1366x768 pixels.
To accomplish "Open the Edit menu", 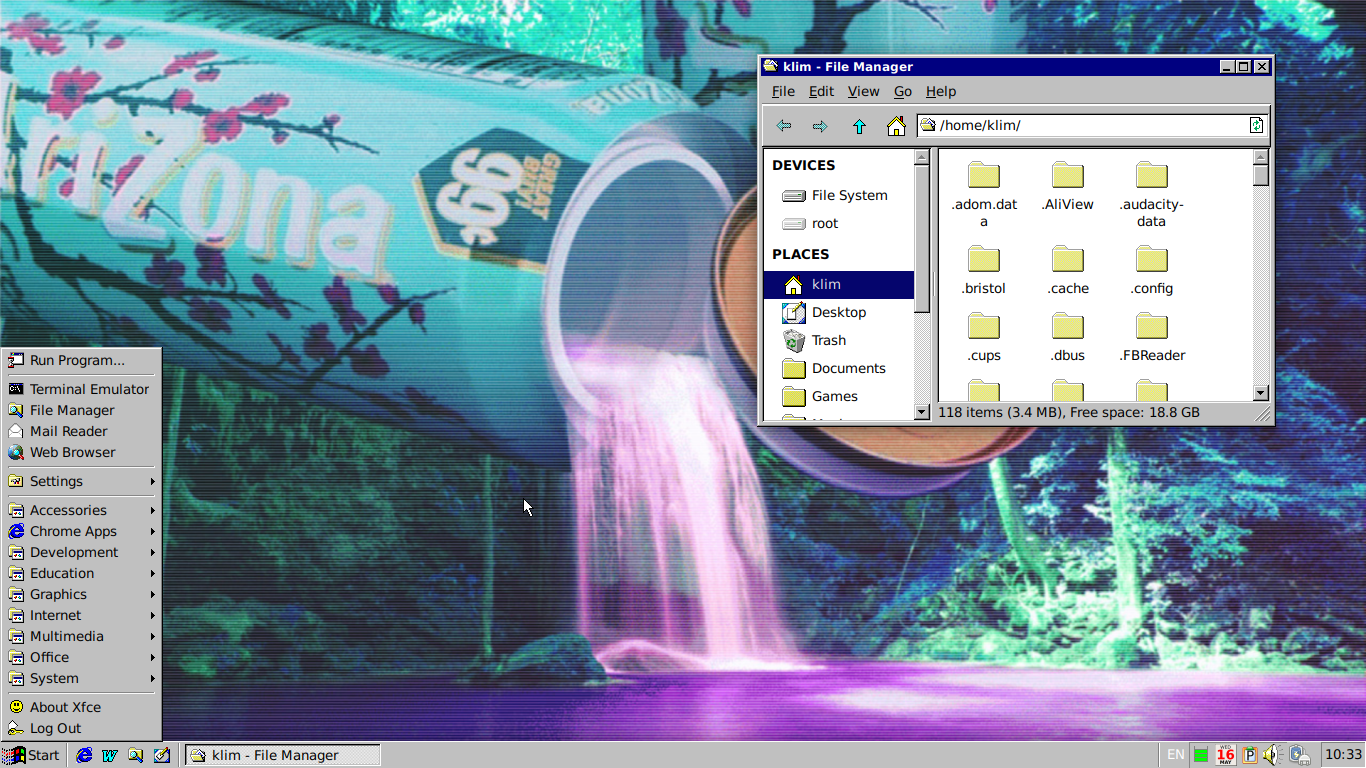I will (821, 91).
